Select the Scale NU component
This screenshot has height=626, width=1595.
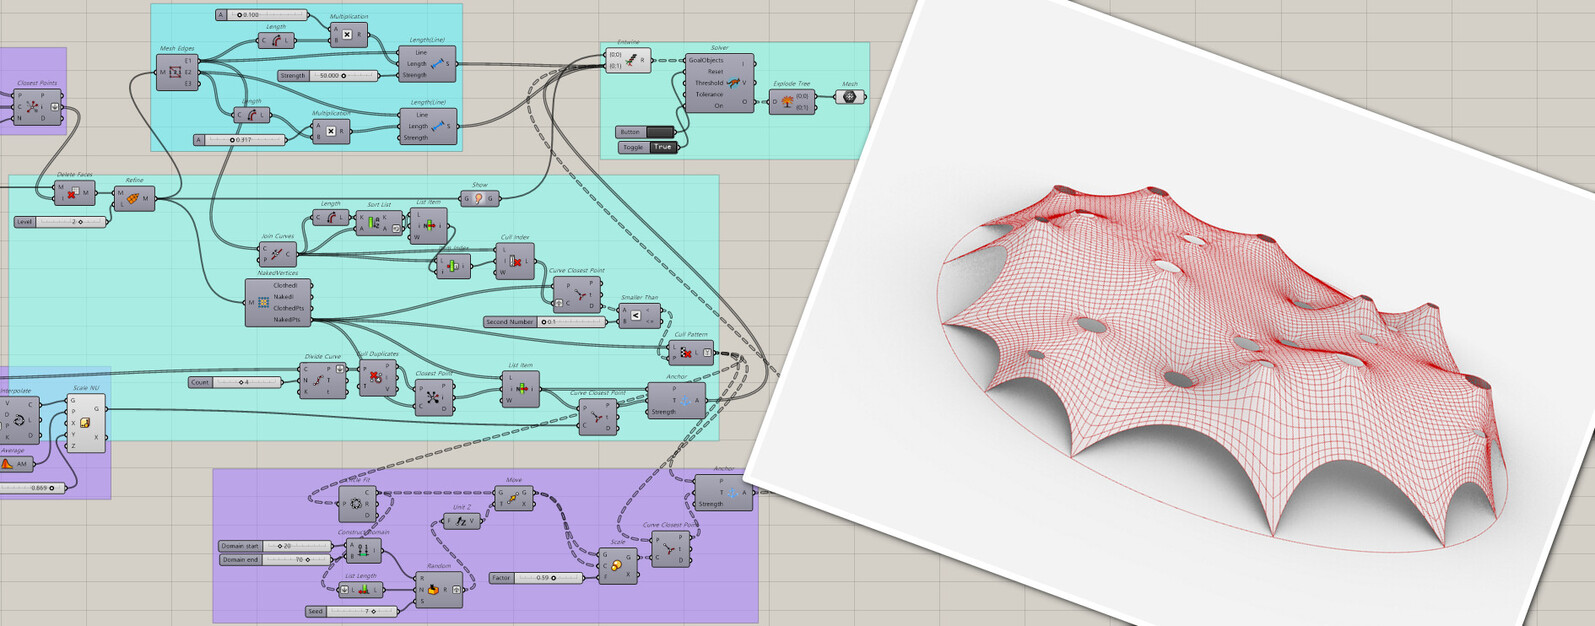click(x=86, y=423)
